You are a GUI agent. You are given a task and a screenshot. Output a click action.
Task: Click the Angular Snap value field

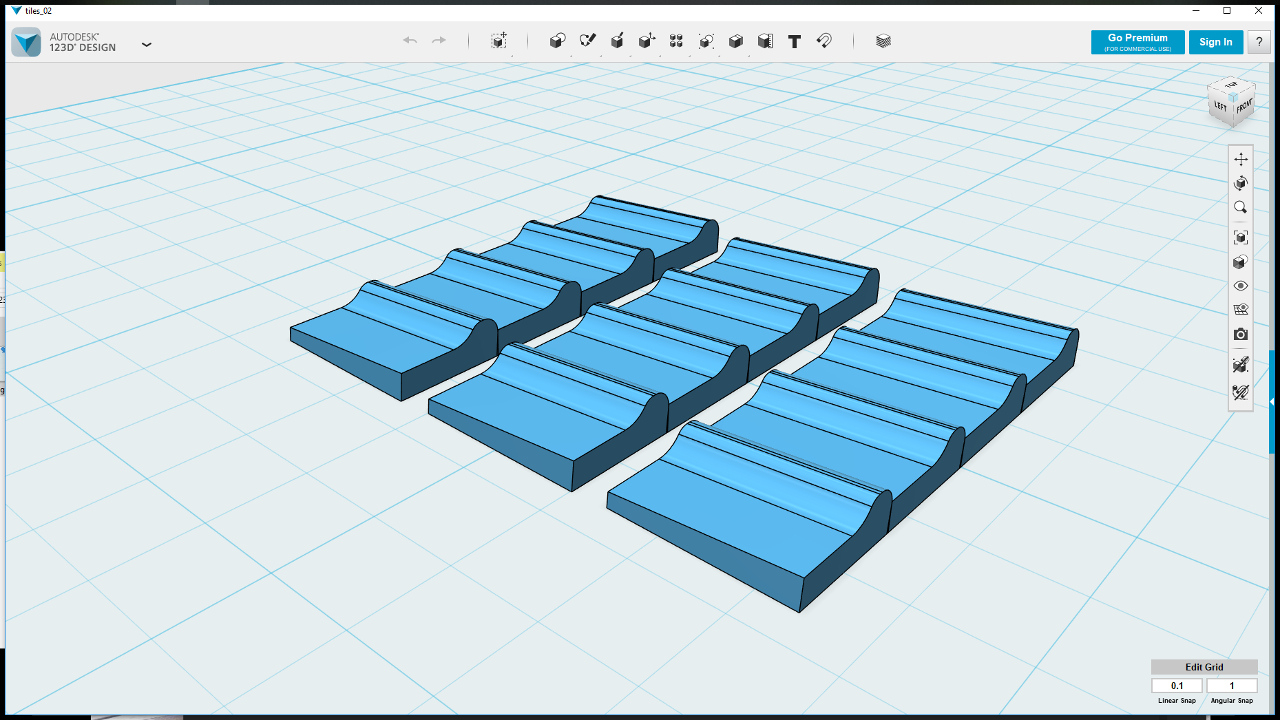[x=1232, y=686]
